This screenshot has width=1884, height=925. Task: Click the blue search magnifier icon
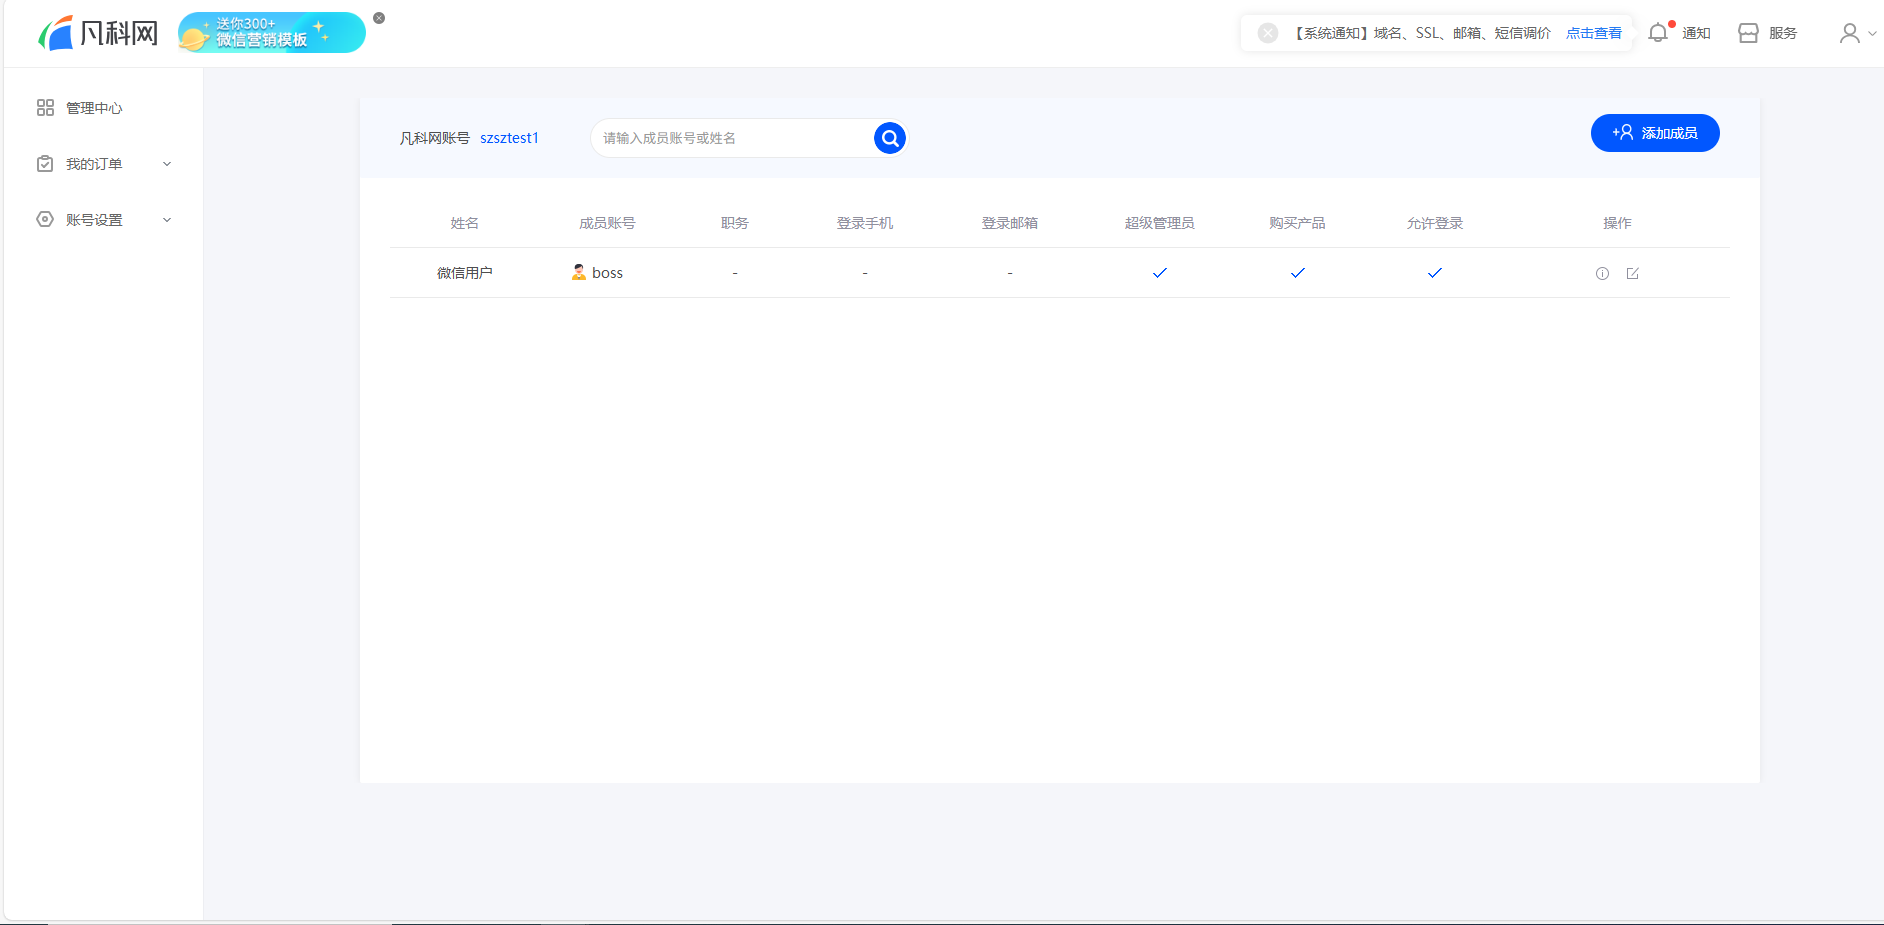coord(889,138)
